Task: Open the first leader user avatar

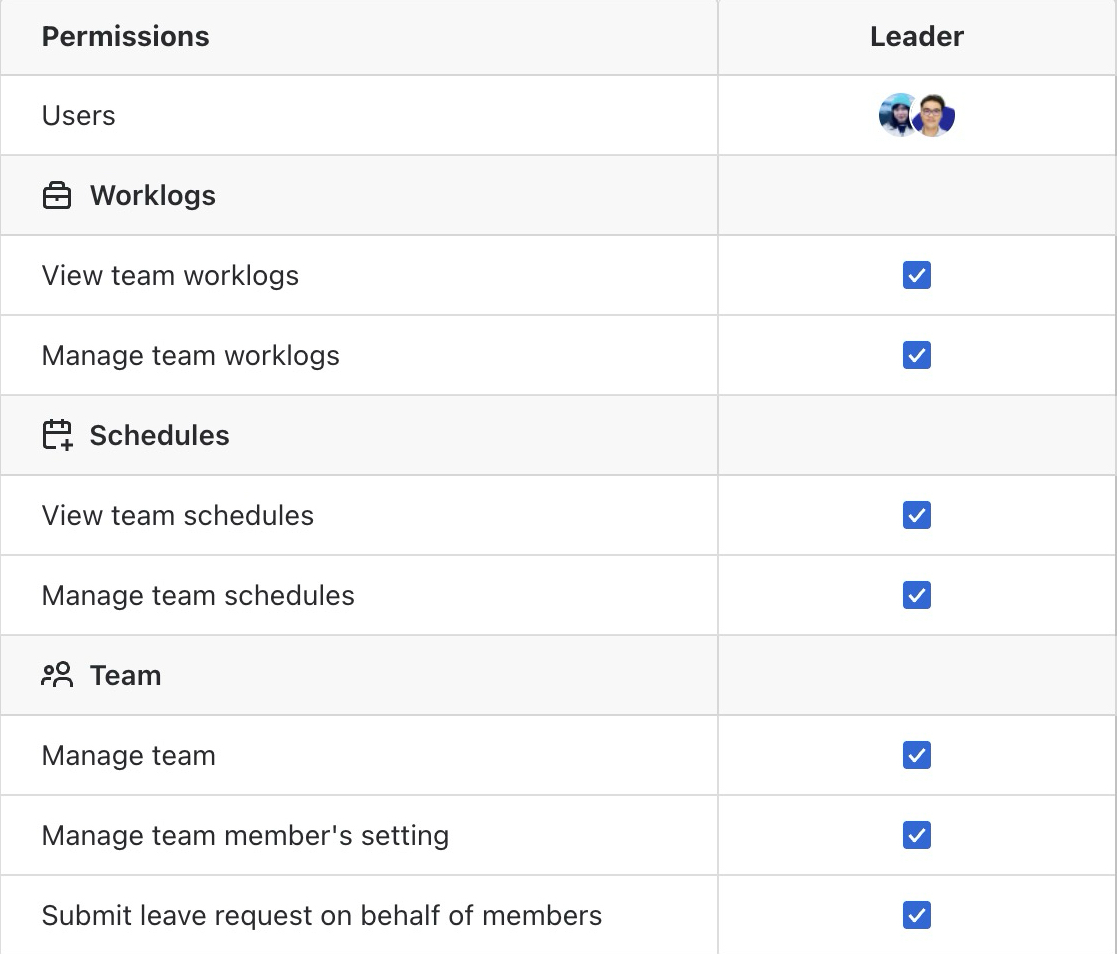Action: click(898, 115)
